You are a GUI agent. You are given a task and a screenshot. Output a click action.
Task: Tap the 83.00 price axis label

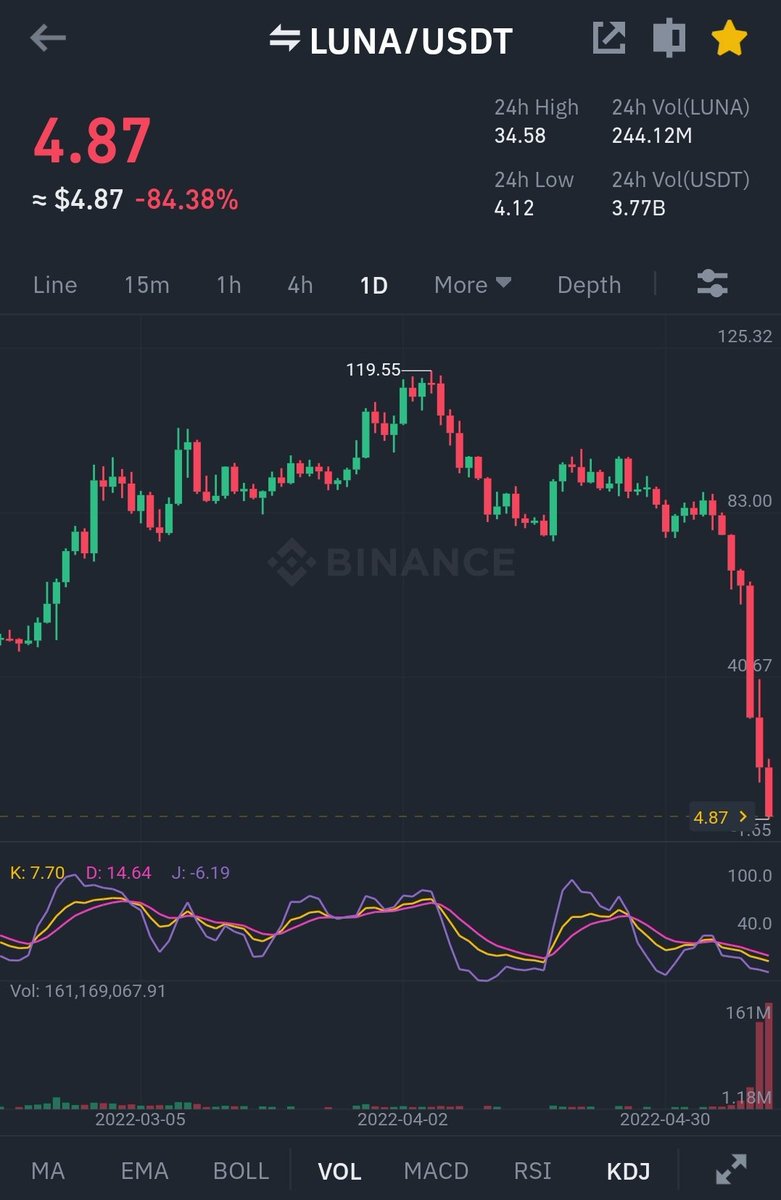(x=749, y=500)
